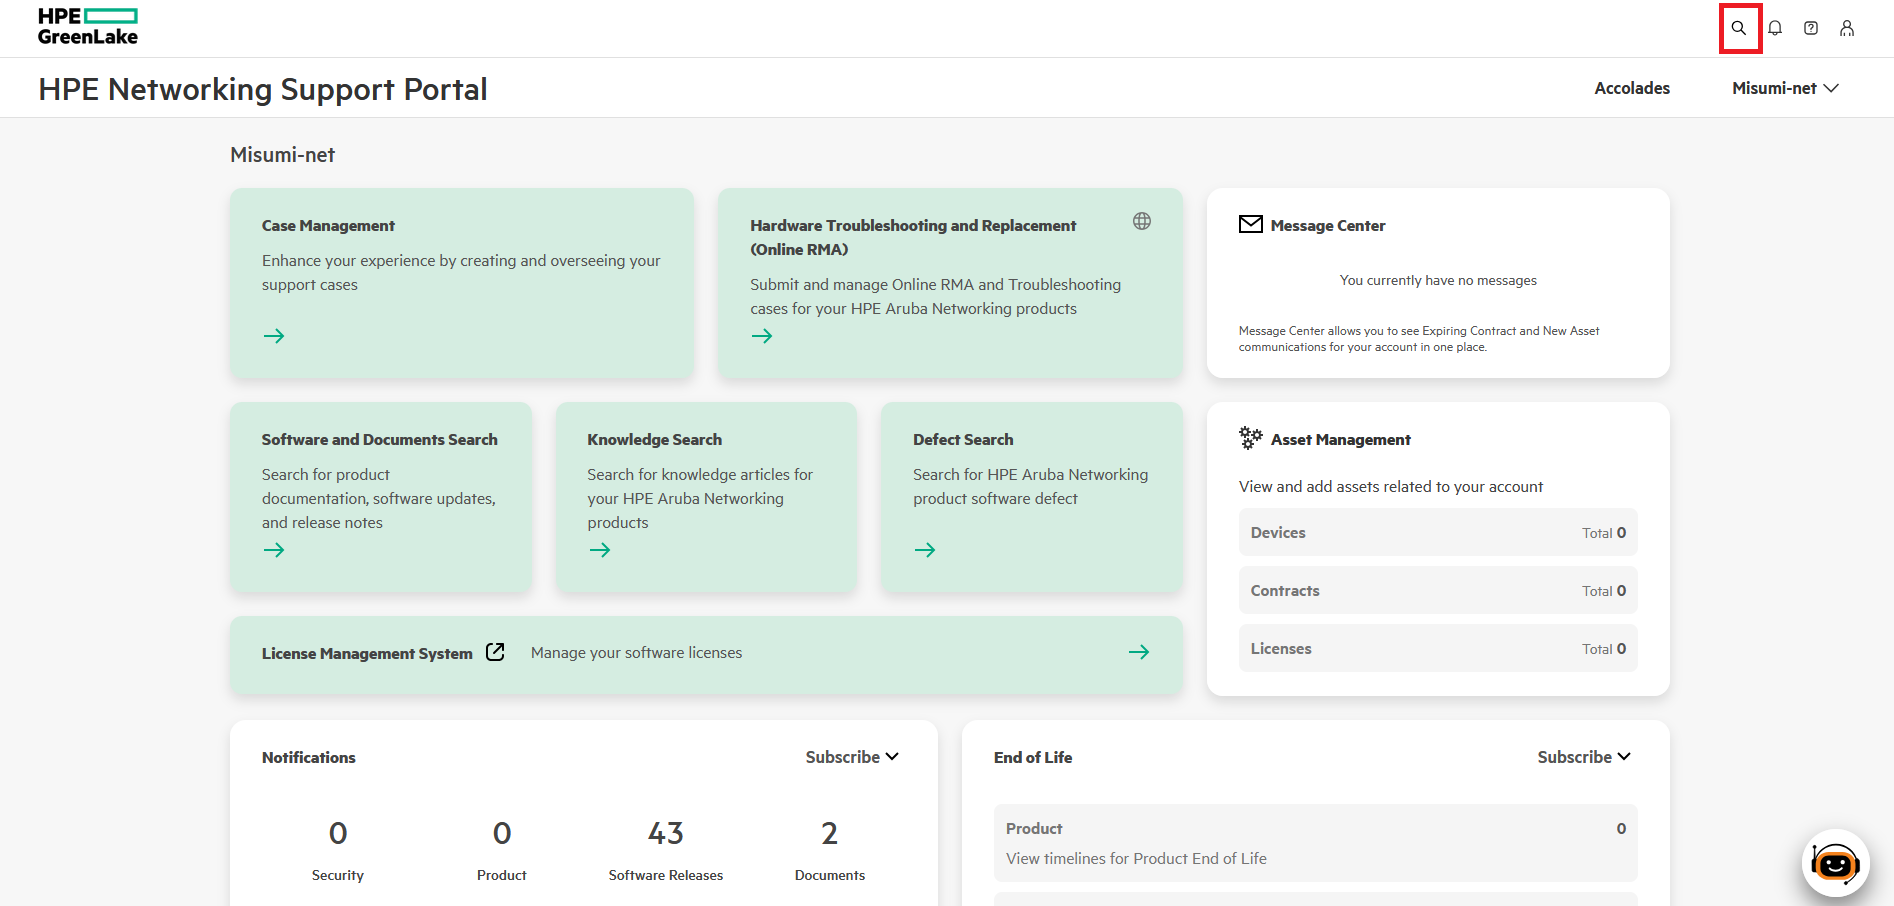The width and height of the screenshot is (1894, 906).
Task: Open the Case Management card title
Action: coord(328,226)
